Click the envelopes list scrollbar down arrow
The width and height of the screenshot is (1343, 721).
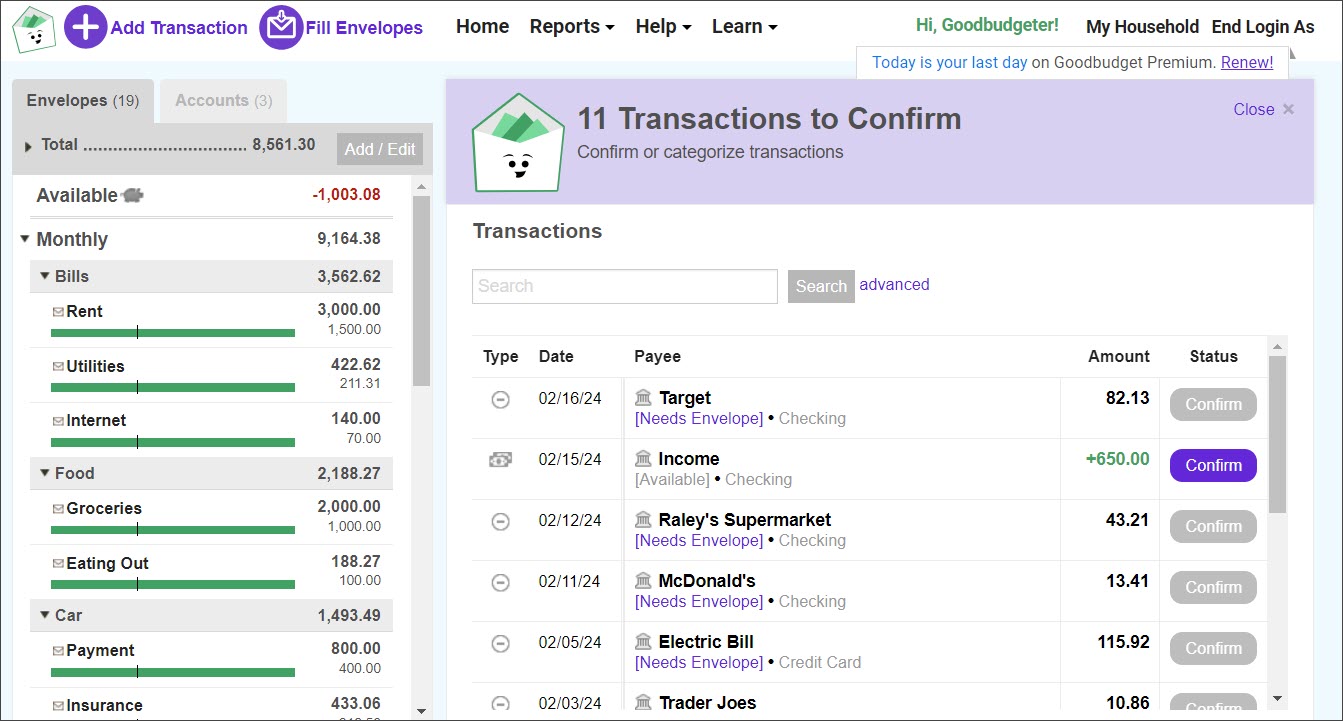pyautogui.click(x=421, y=711)
